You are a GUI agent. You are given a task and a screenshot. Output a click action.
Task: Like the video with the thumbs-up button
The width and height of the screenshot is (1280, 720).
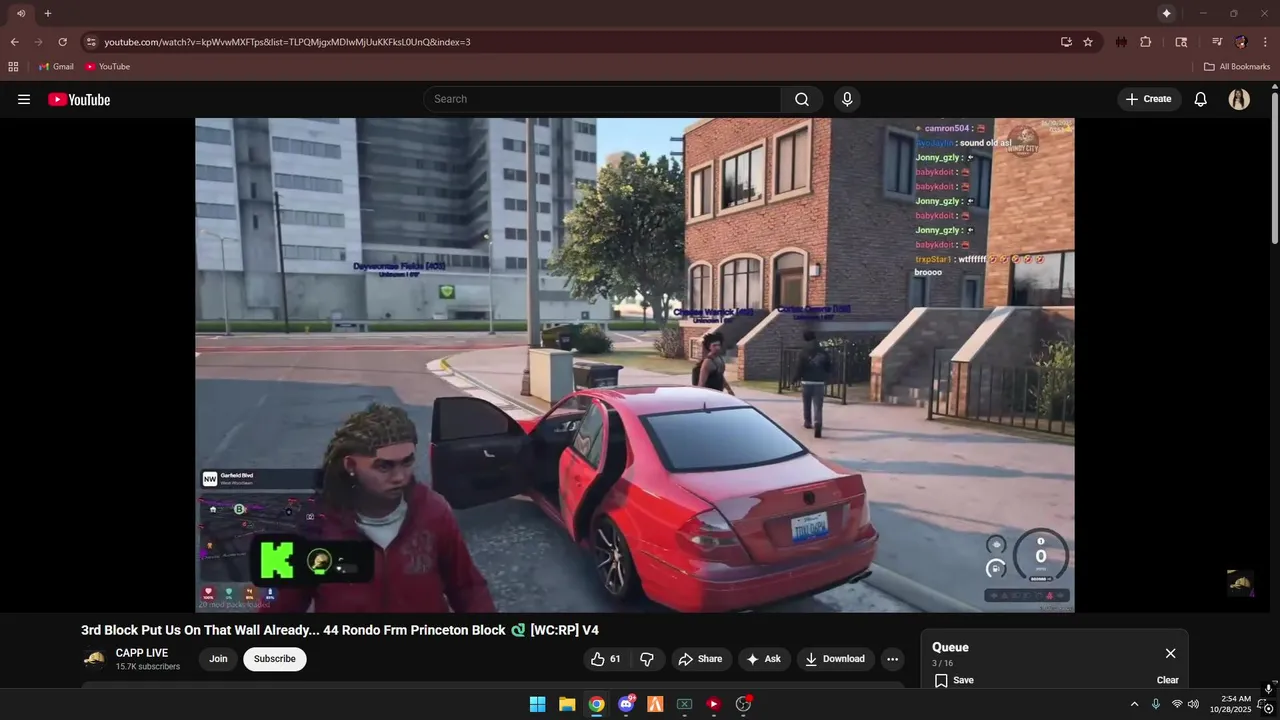pyautogui.click(x=605, y=659)
